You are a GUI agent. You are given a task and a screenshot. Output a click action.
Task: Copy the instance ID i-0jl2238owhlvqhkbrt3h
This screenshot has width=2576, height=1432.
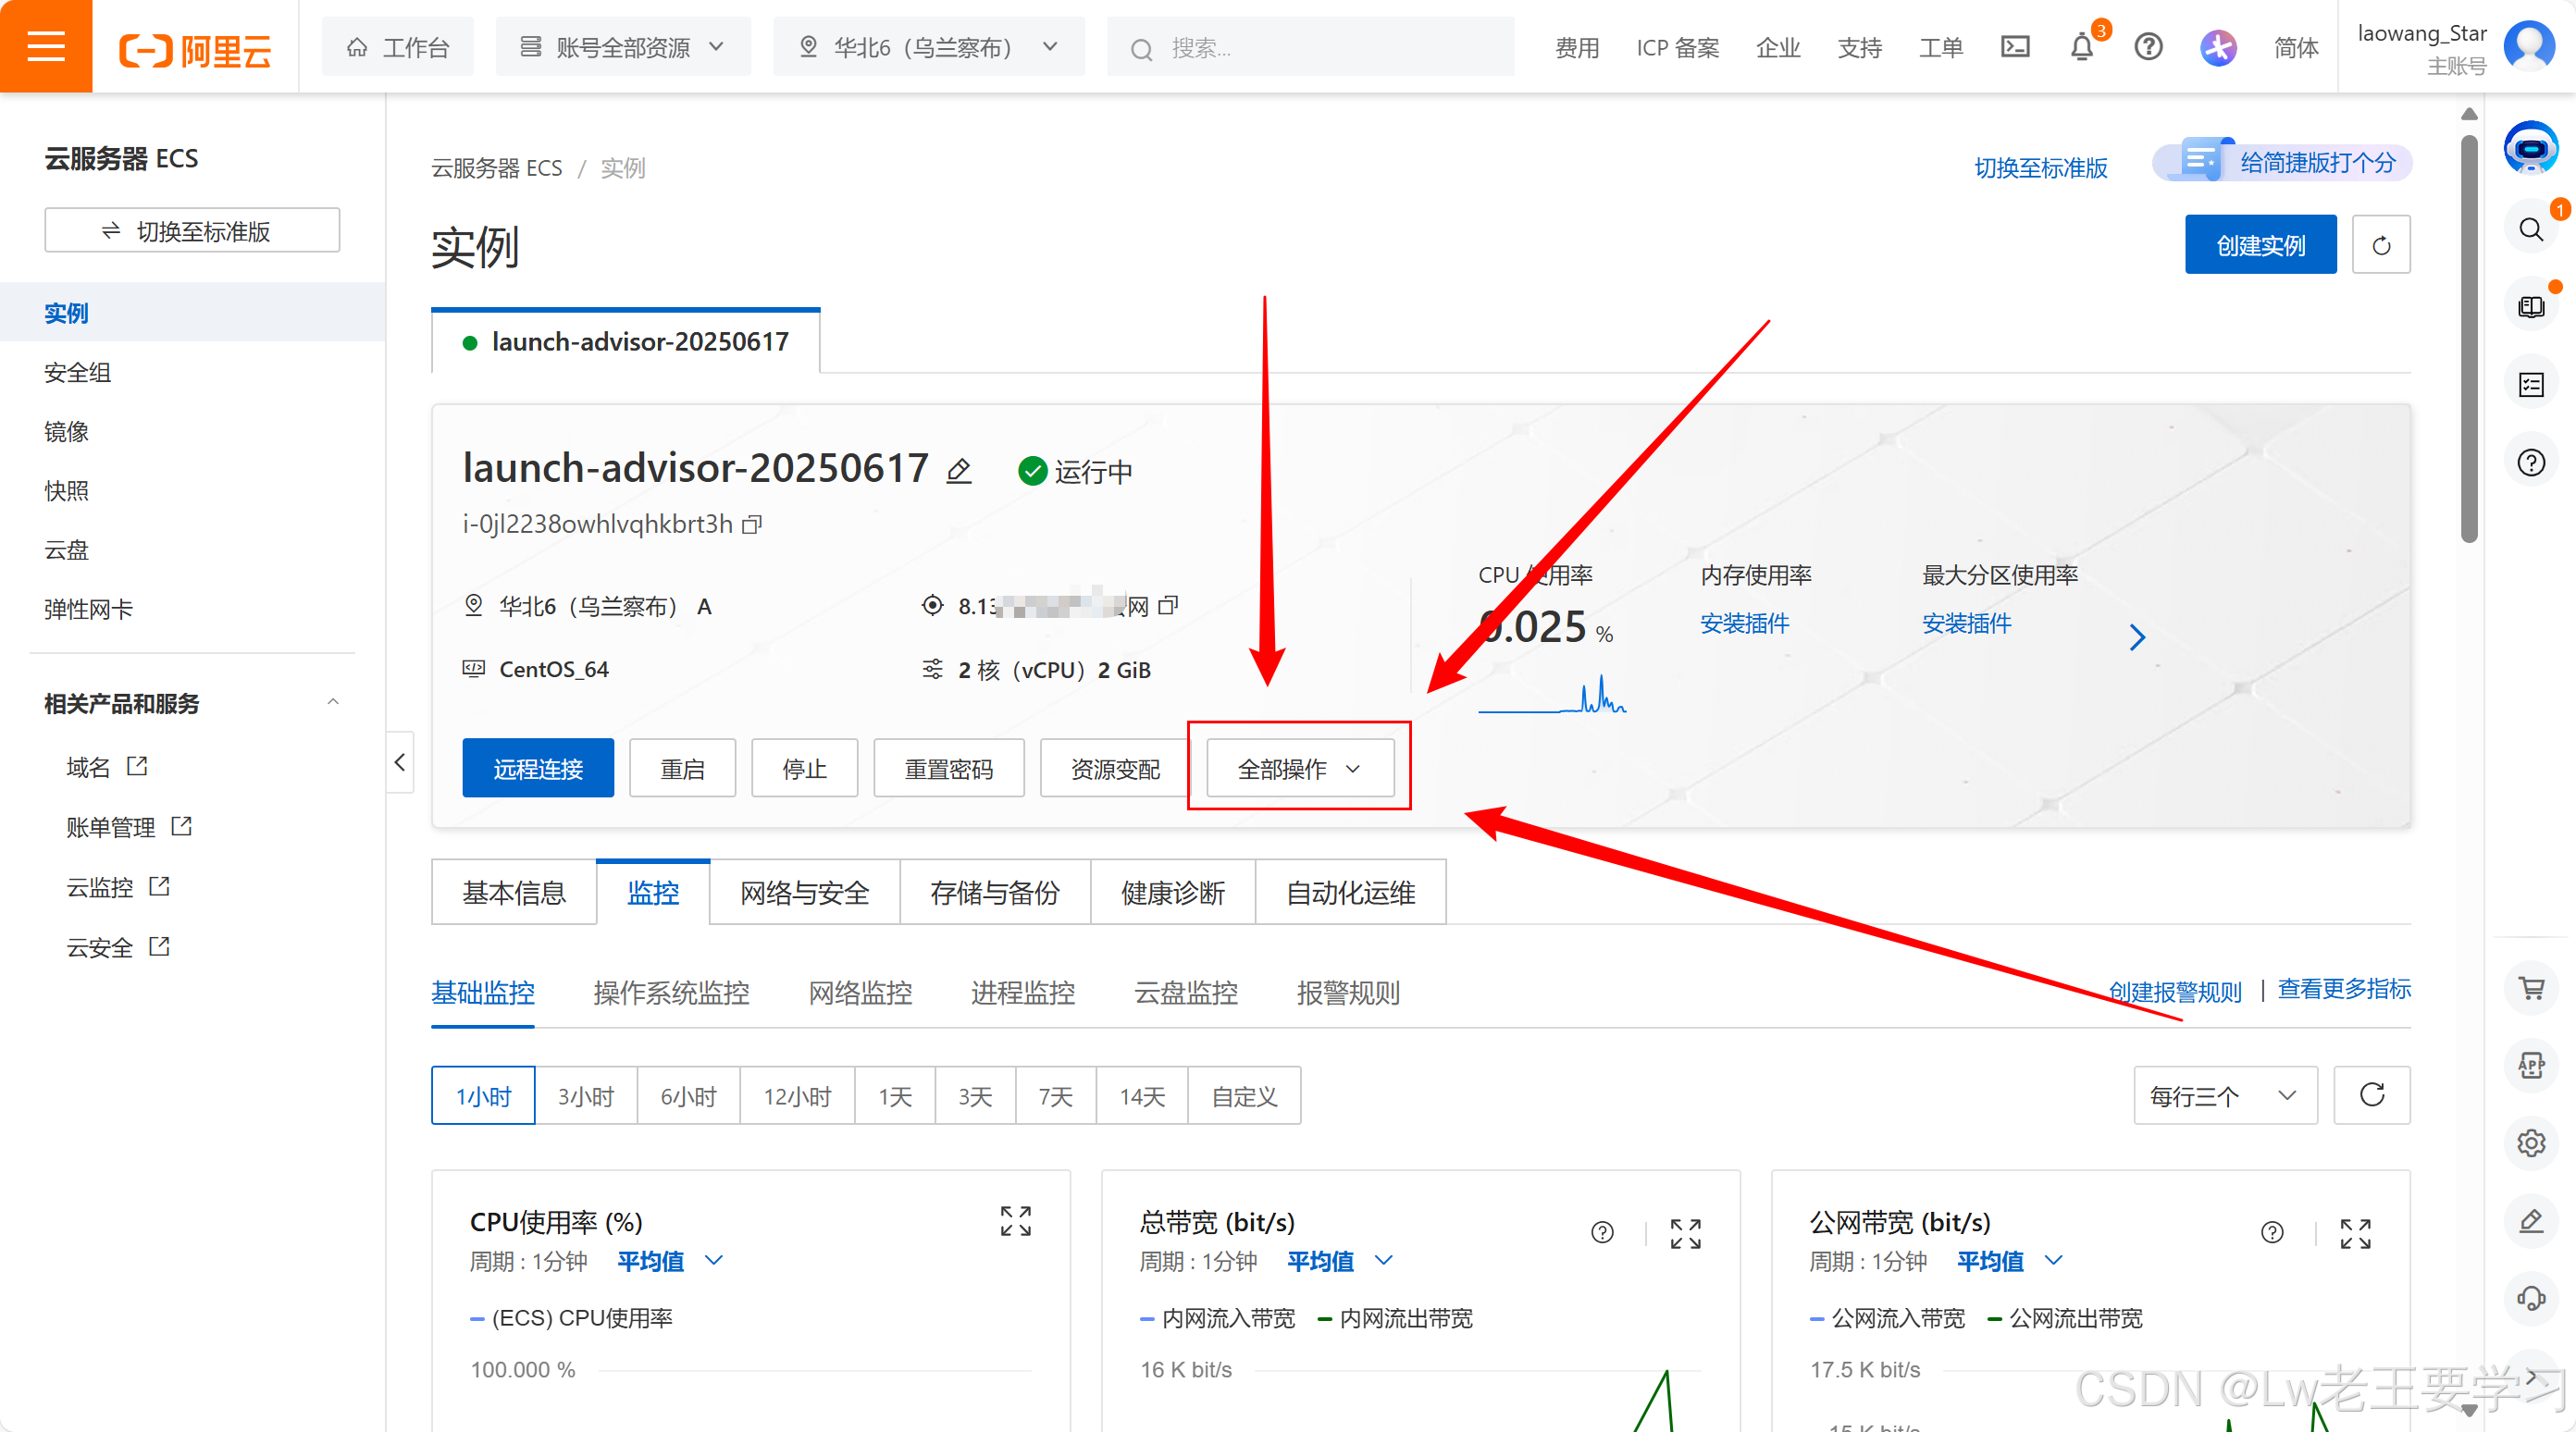(752, 524)
